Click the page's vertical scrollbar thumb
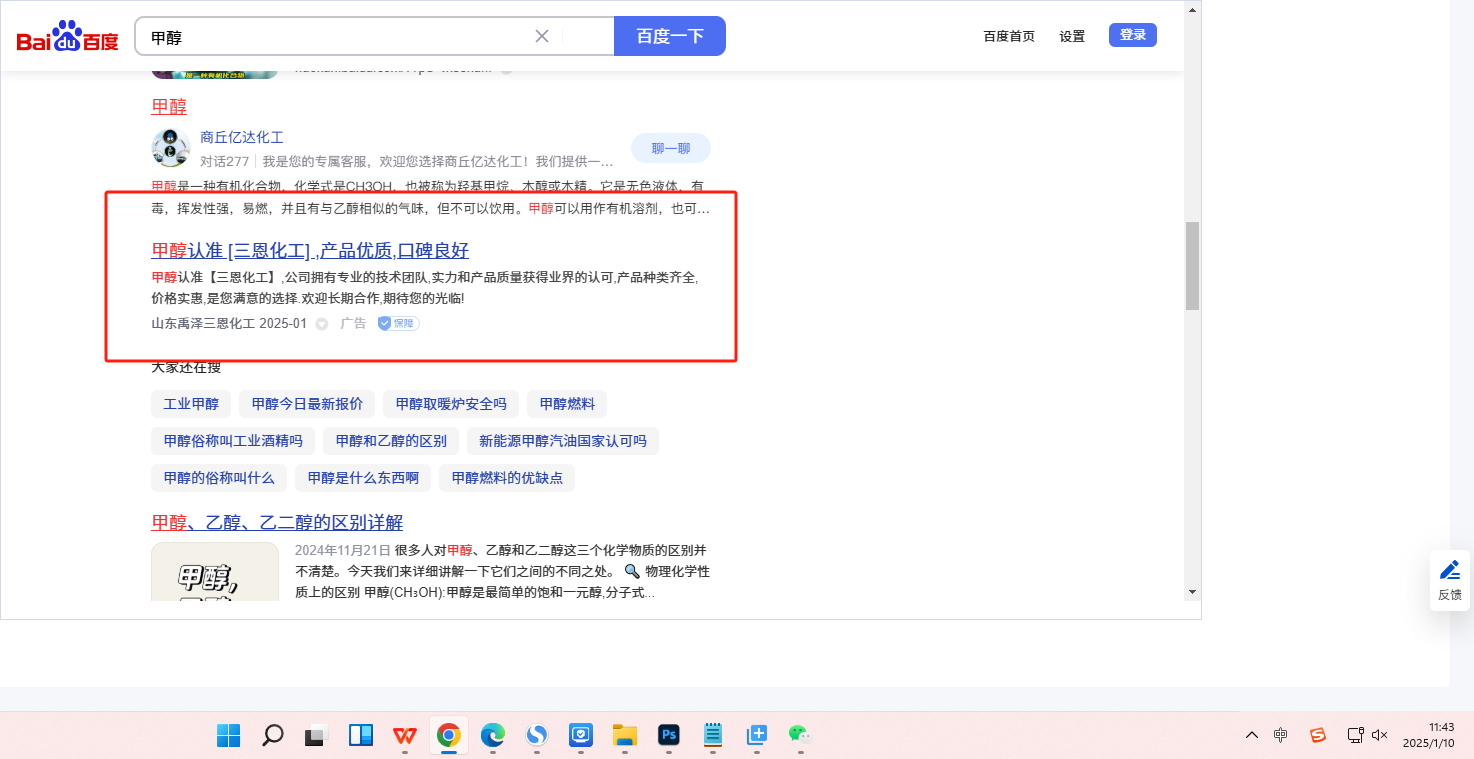1474x759 pixels. (x=1192, y=265)
